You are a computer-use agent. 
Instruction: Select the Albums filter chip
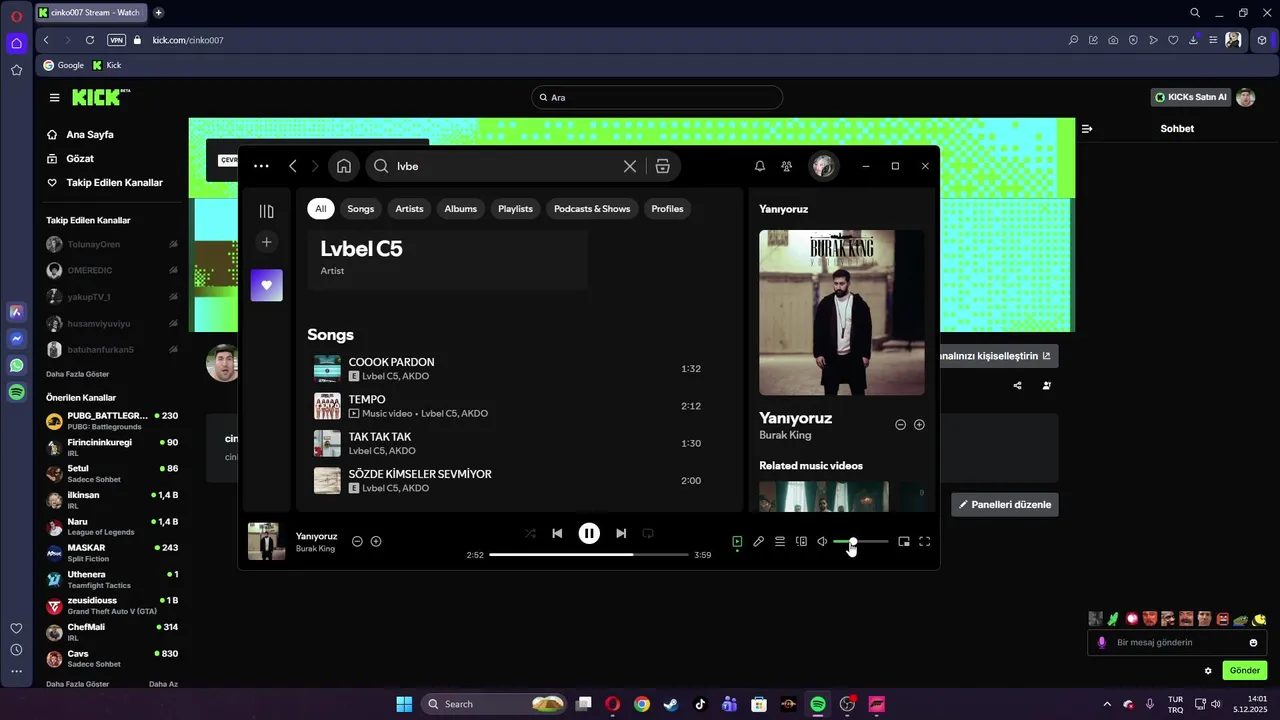461,208
